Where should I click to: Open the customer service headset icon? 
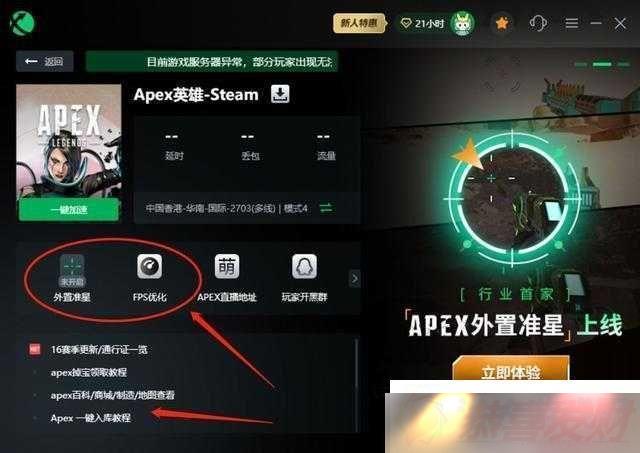538,23
